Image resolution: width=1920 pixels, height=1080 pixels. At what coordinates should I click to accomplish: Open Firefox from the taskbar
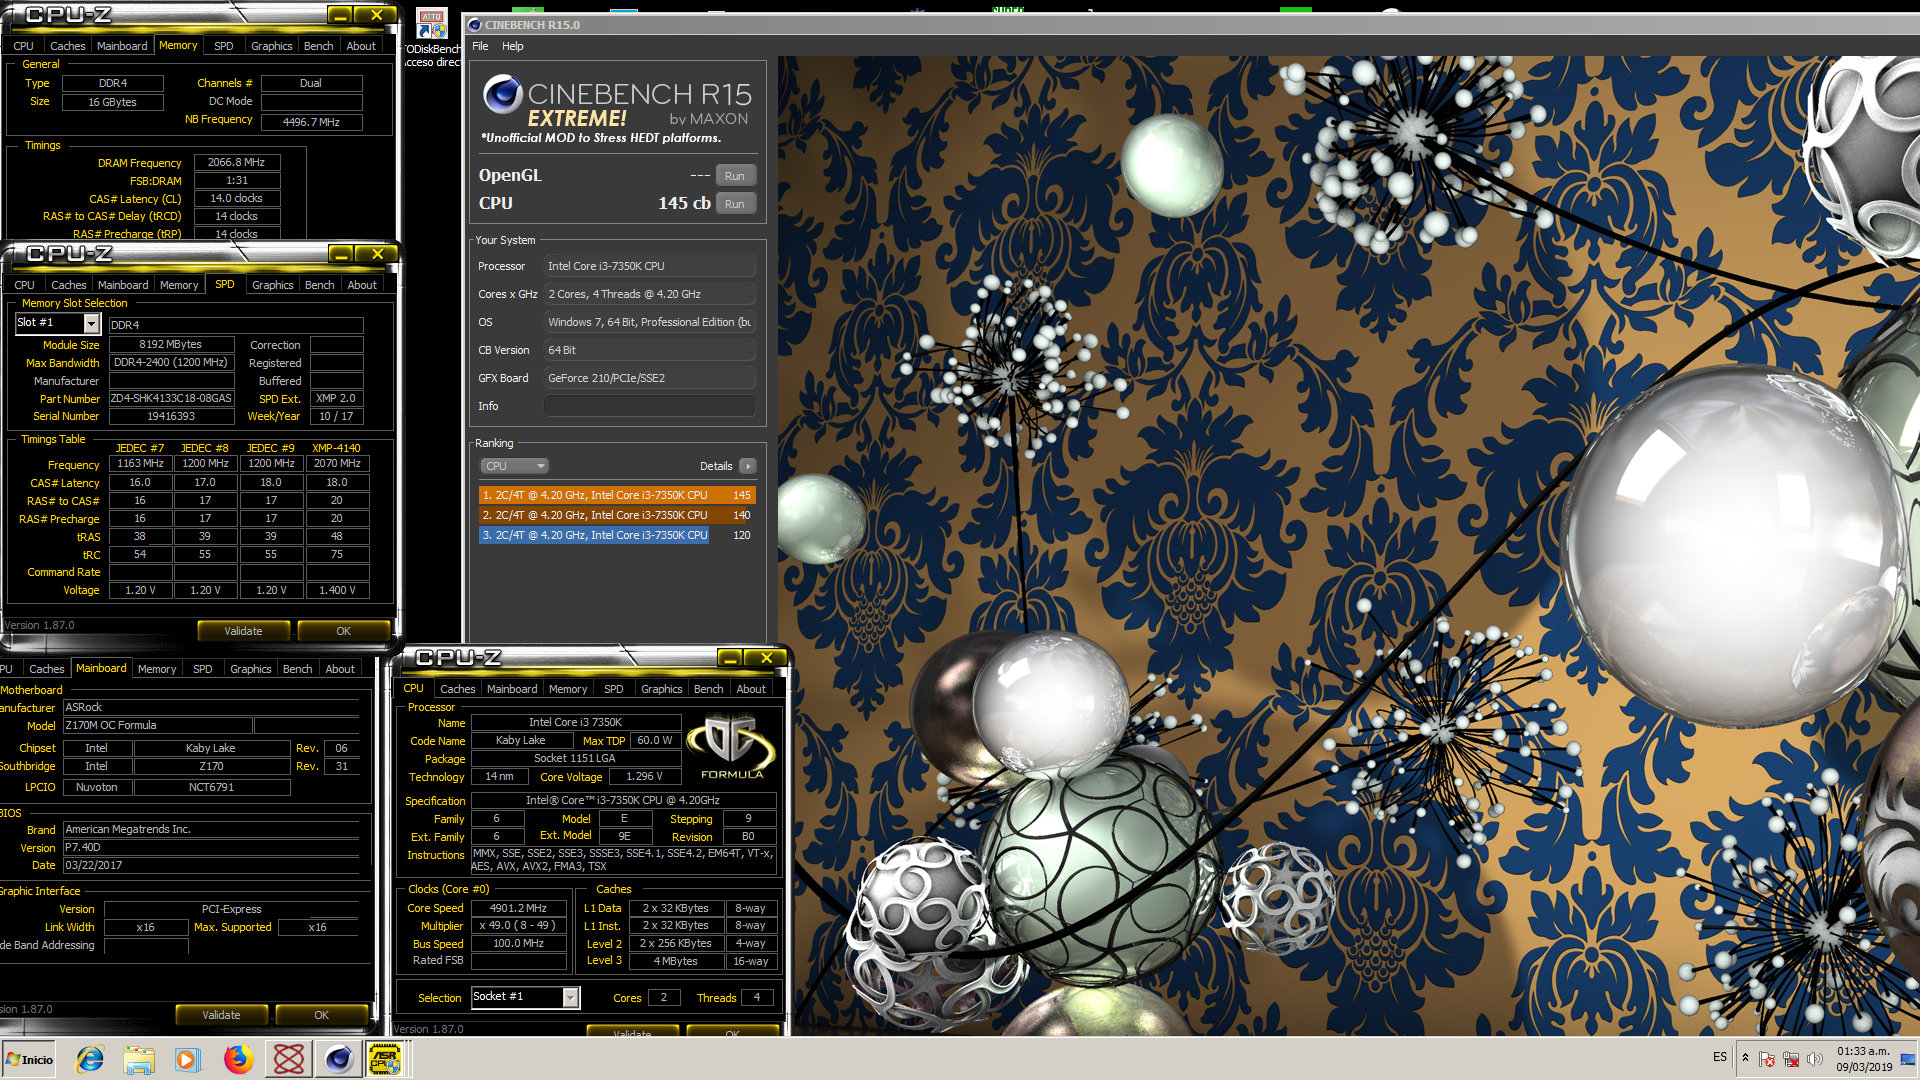(238, 1059)
